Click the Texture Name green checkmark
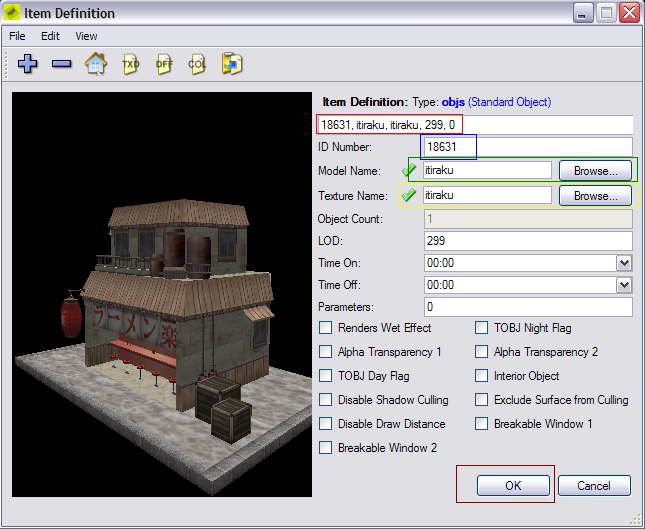Image resolution: width=645 pixels, height=529 pixels. coord(409,195)
